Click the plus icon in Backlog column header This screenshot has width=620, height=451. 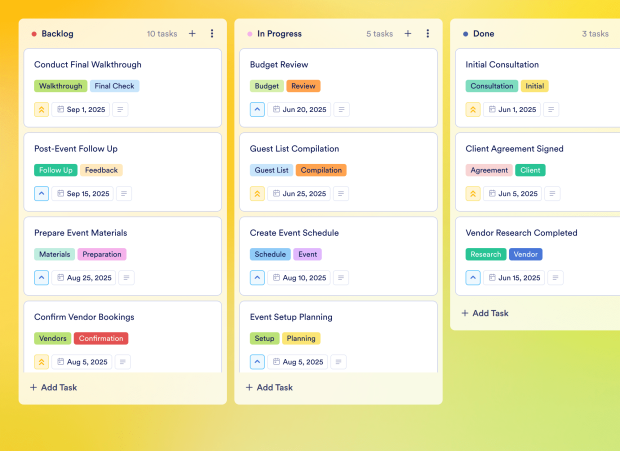[x=192, y=33]
